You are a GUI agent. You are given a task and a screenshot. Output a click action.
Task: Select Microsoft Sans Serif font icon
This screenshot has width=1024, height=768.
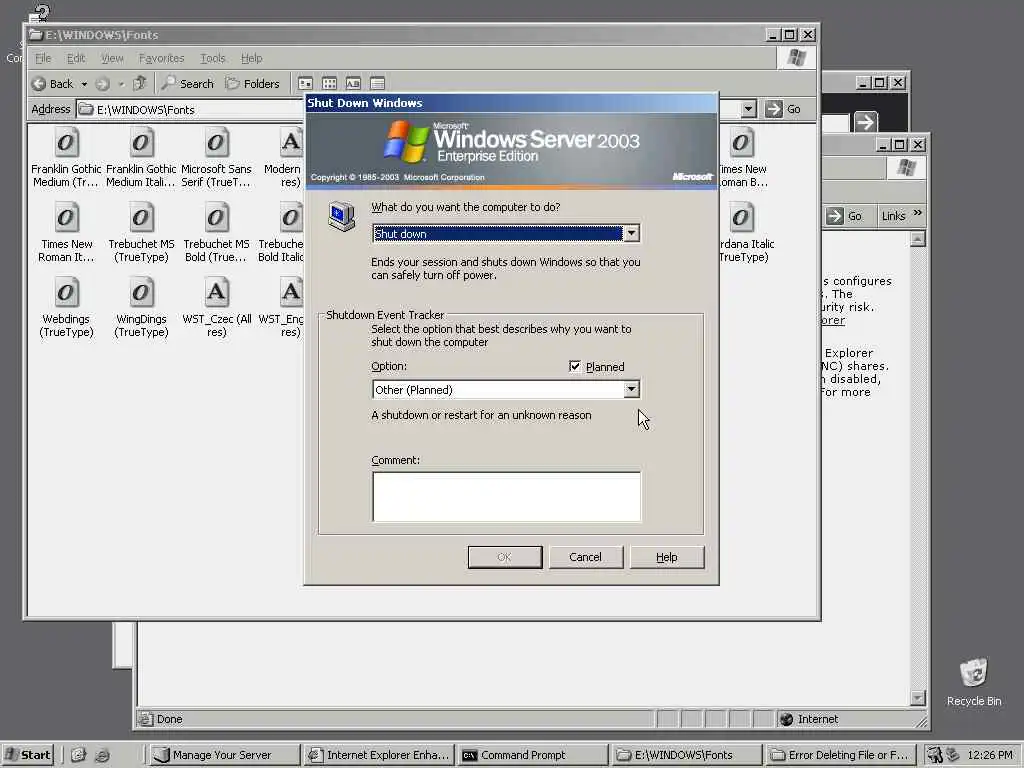tap(216, 143)
